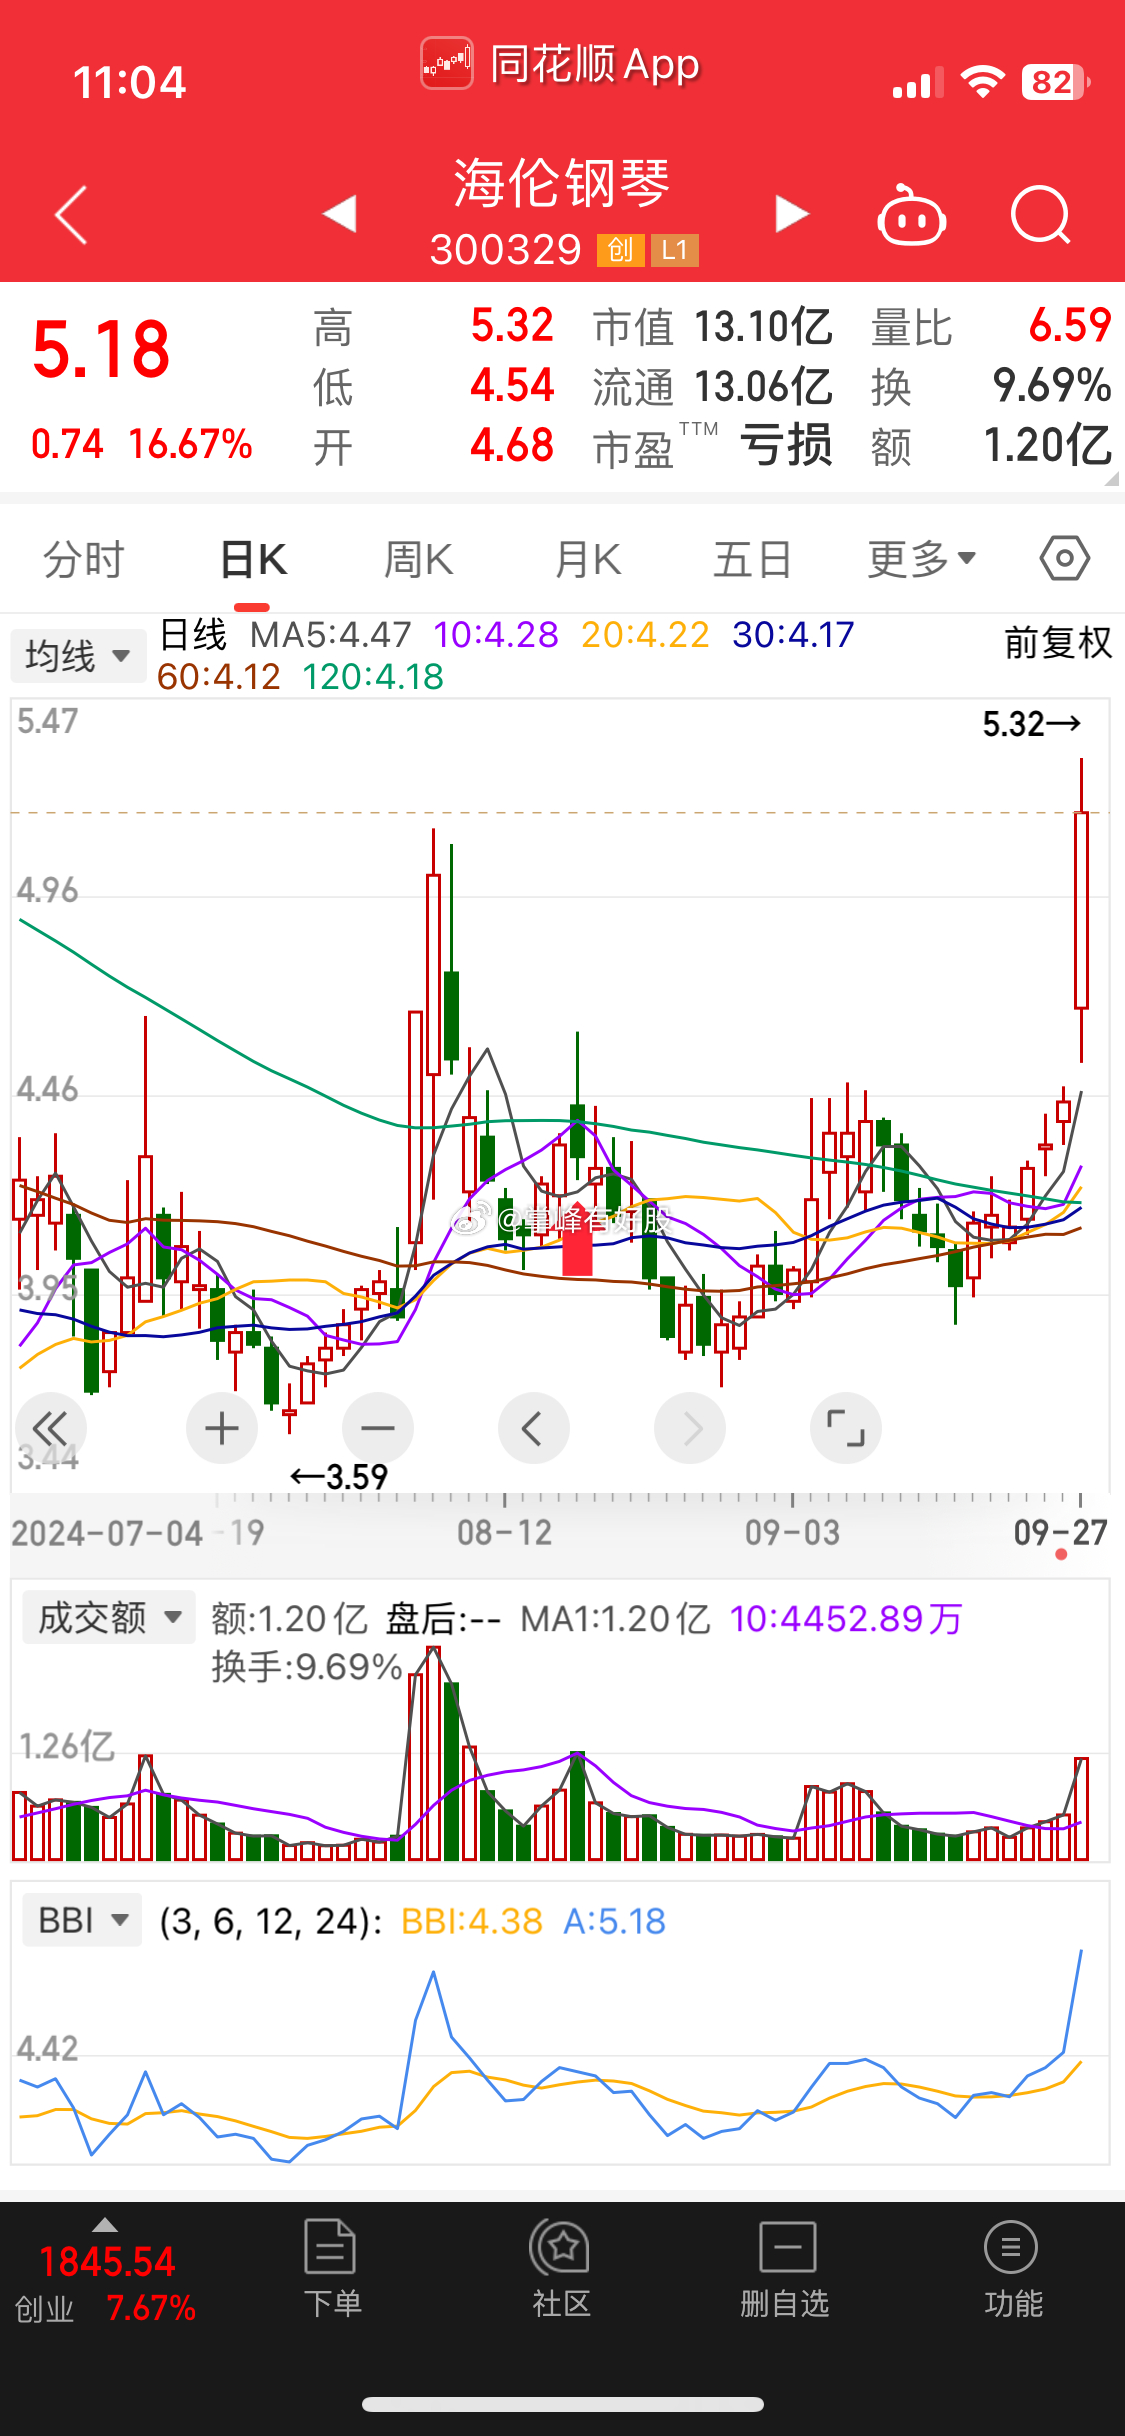Tap MA5:4.47 value label
This screenshot has width=1125, height=2436.
point(330,634)
